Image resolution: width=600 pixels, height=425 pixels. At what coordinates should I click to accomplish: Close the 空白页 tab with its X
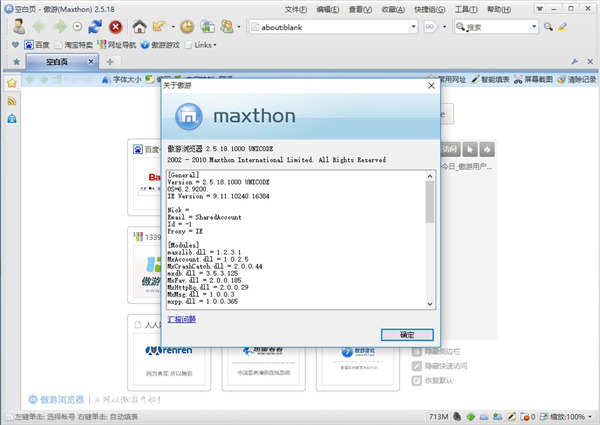point(91,61)
